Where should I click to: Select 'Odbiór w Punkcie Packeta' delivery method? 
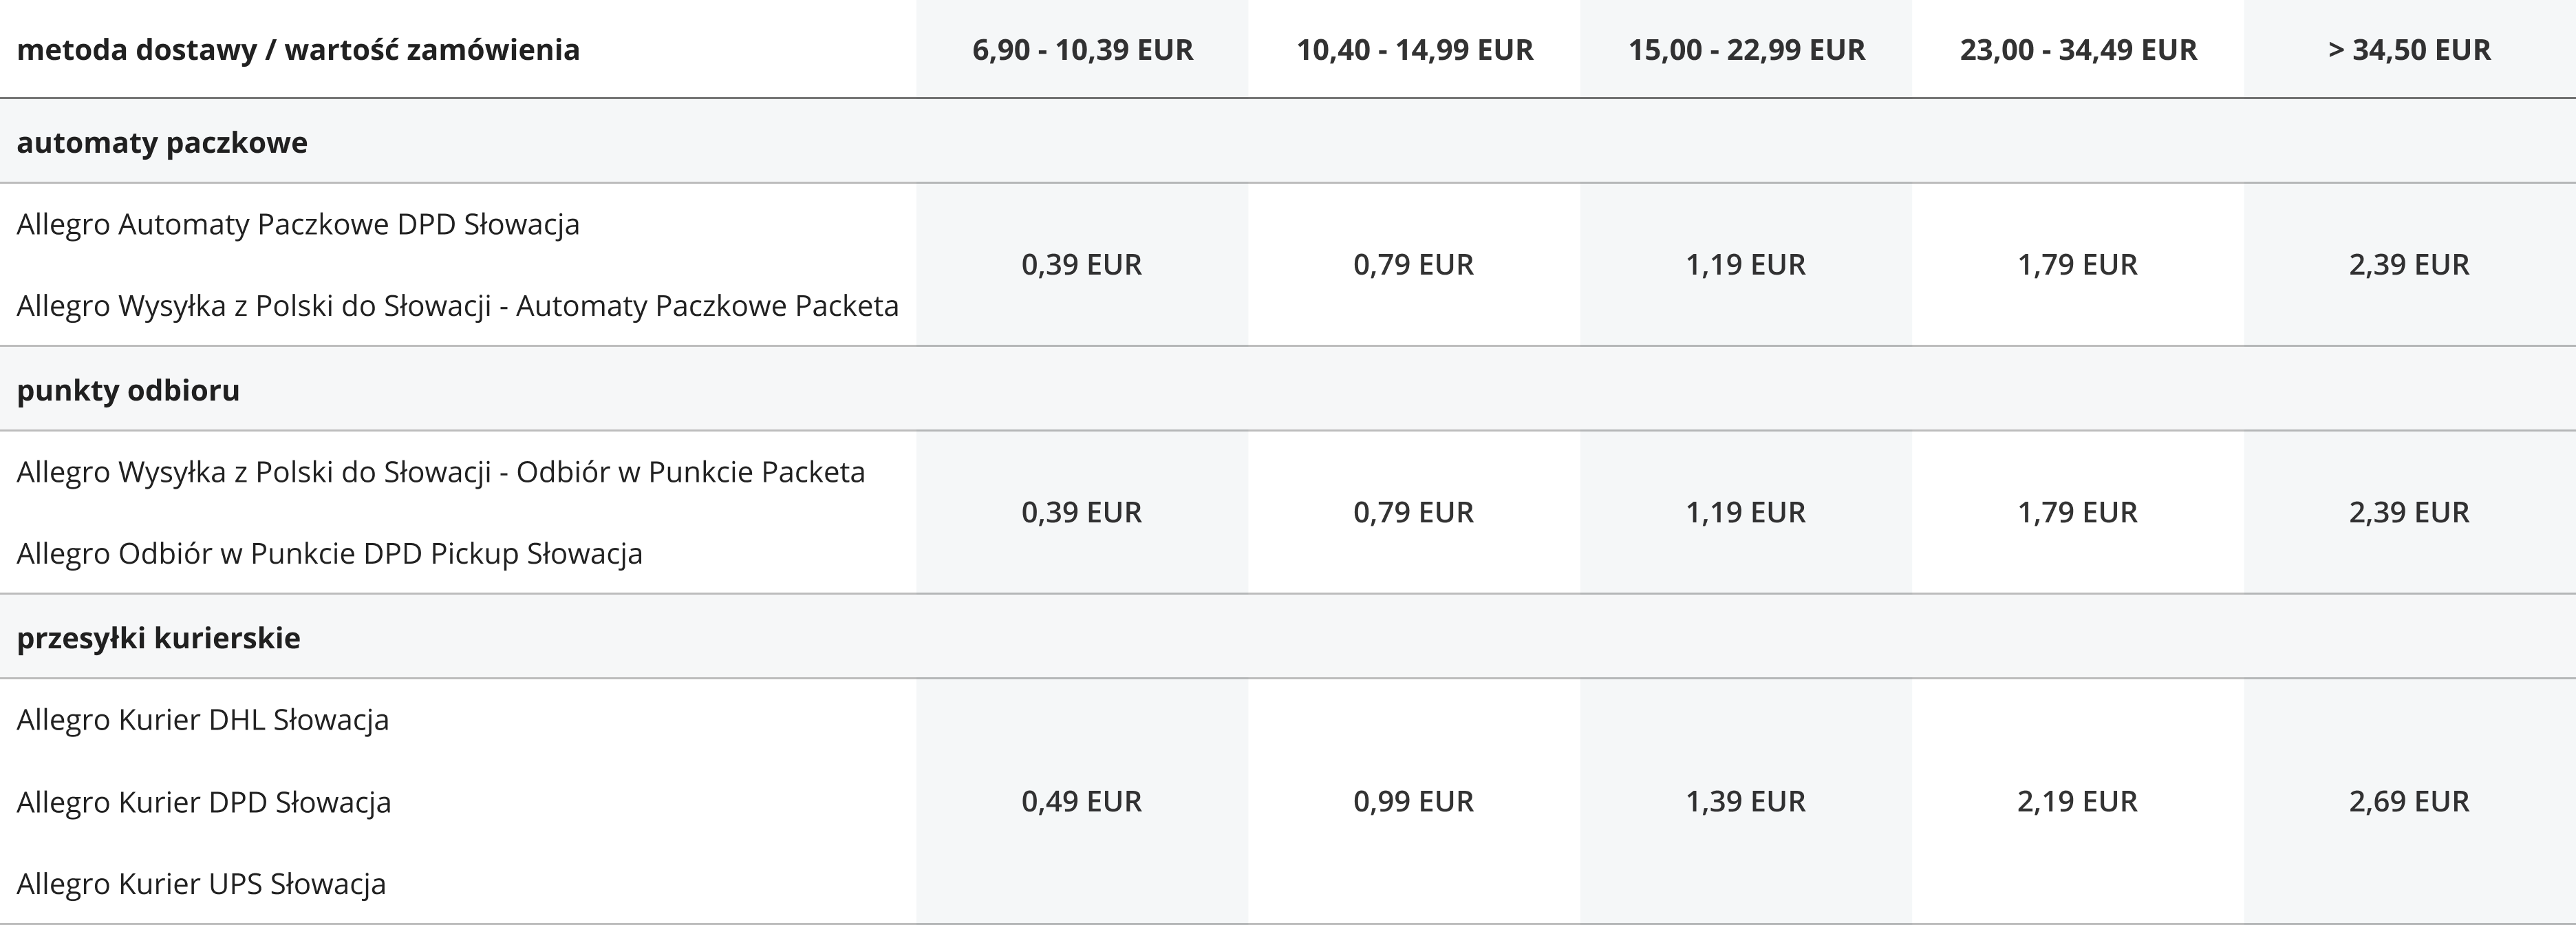click(x=441, y=472)
